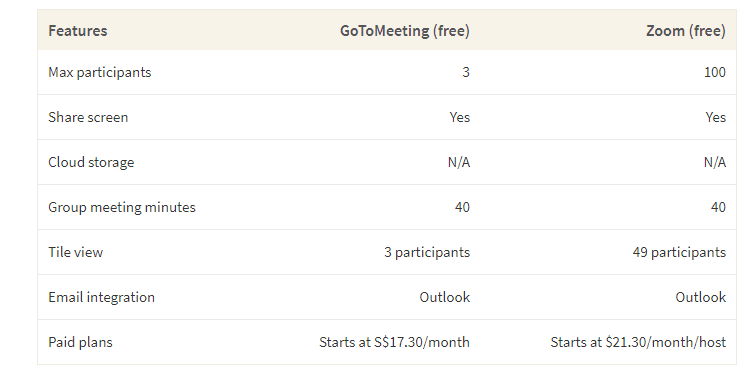This screenshot has height=377, width=752.
Task: Click the Features column header
Action: (78, 31)
